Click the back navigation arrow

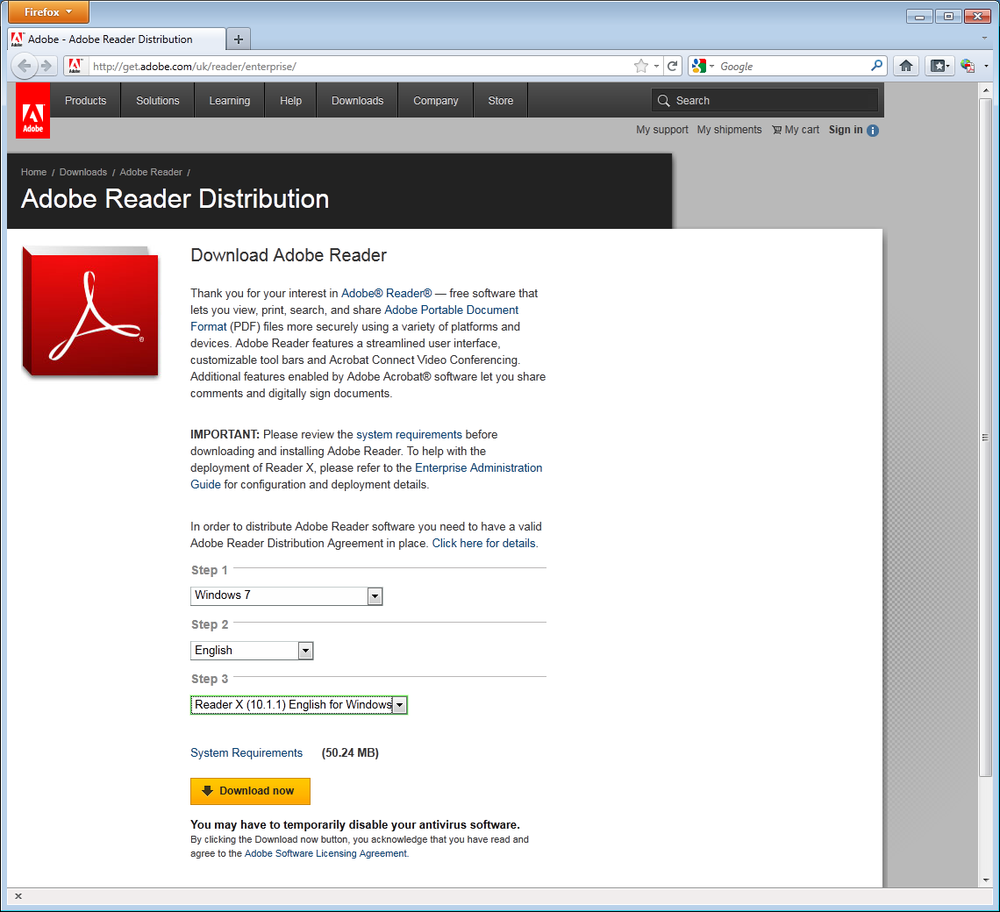click(x=24, y=65)
